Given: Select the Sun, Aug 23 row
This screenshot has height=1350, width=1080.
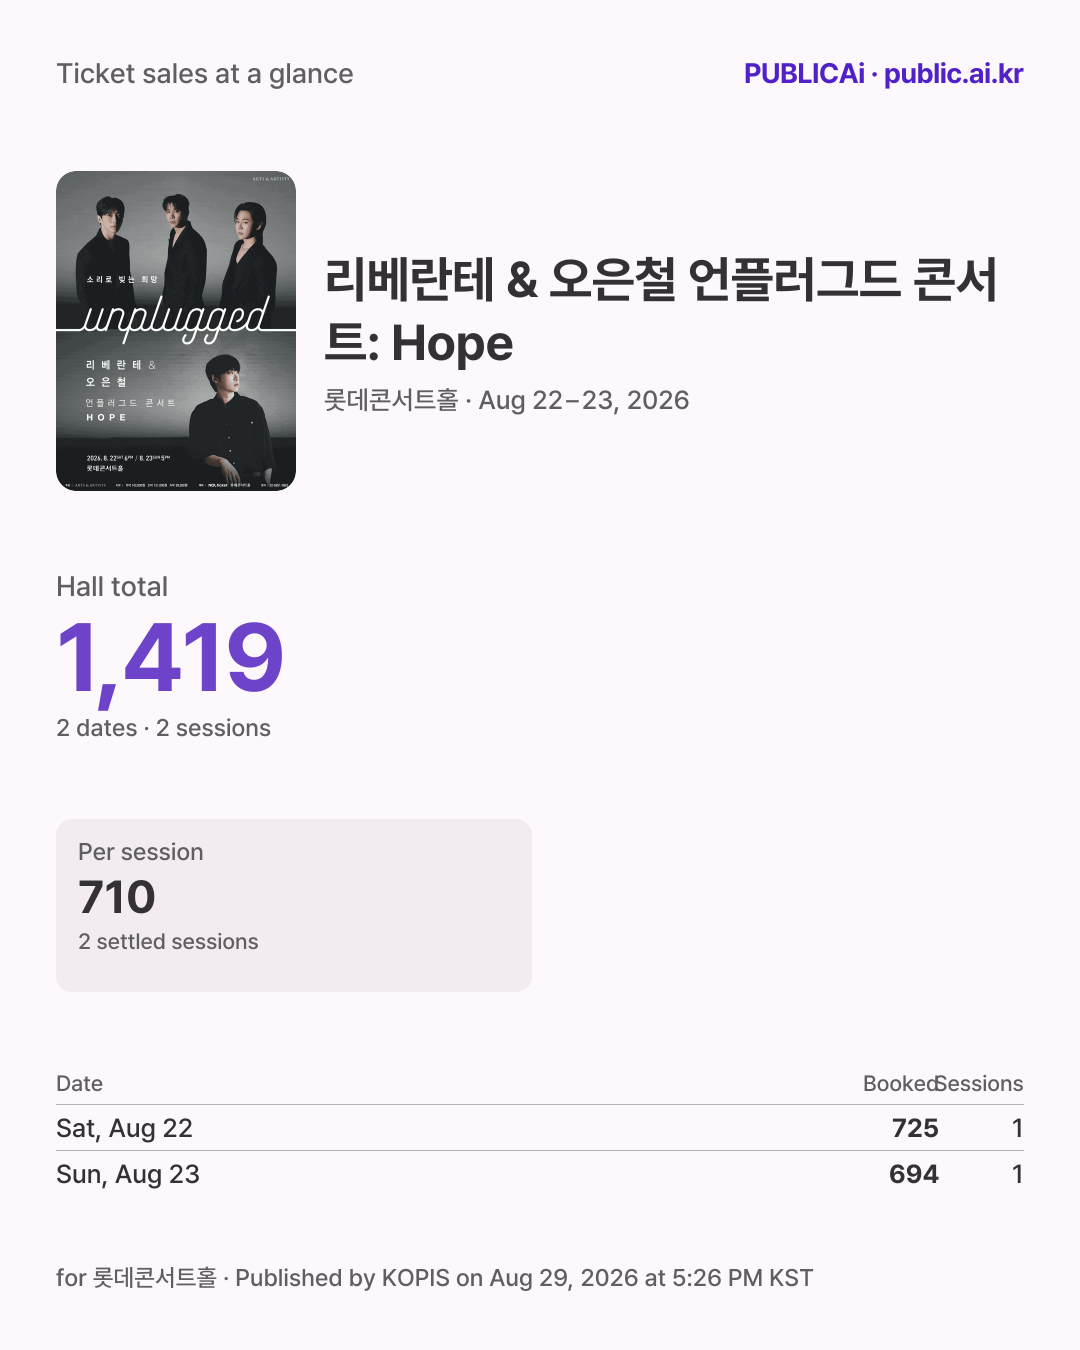Looking at the screenshot, I should [x=540, y=1174].
